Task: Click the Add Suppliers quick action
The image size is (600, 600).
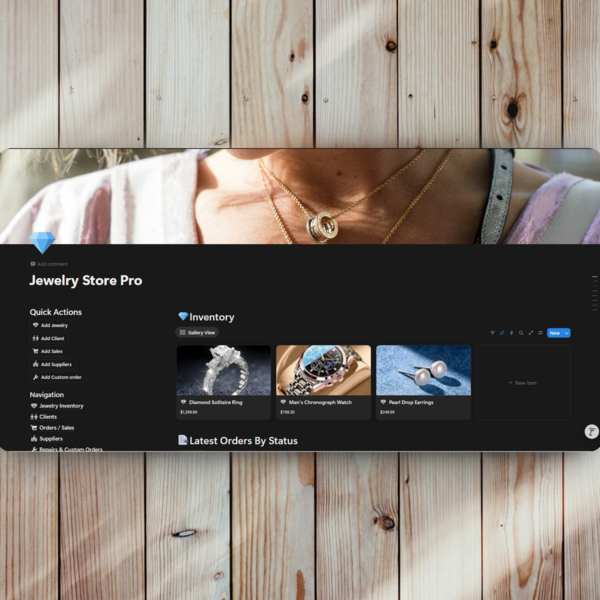Action: coord(52,364)
